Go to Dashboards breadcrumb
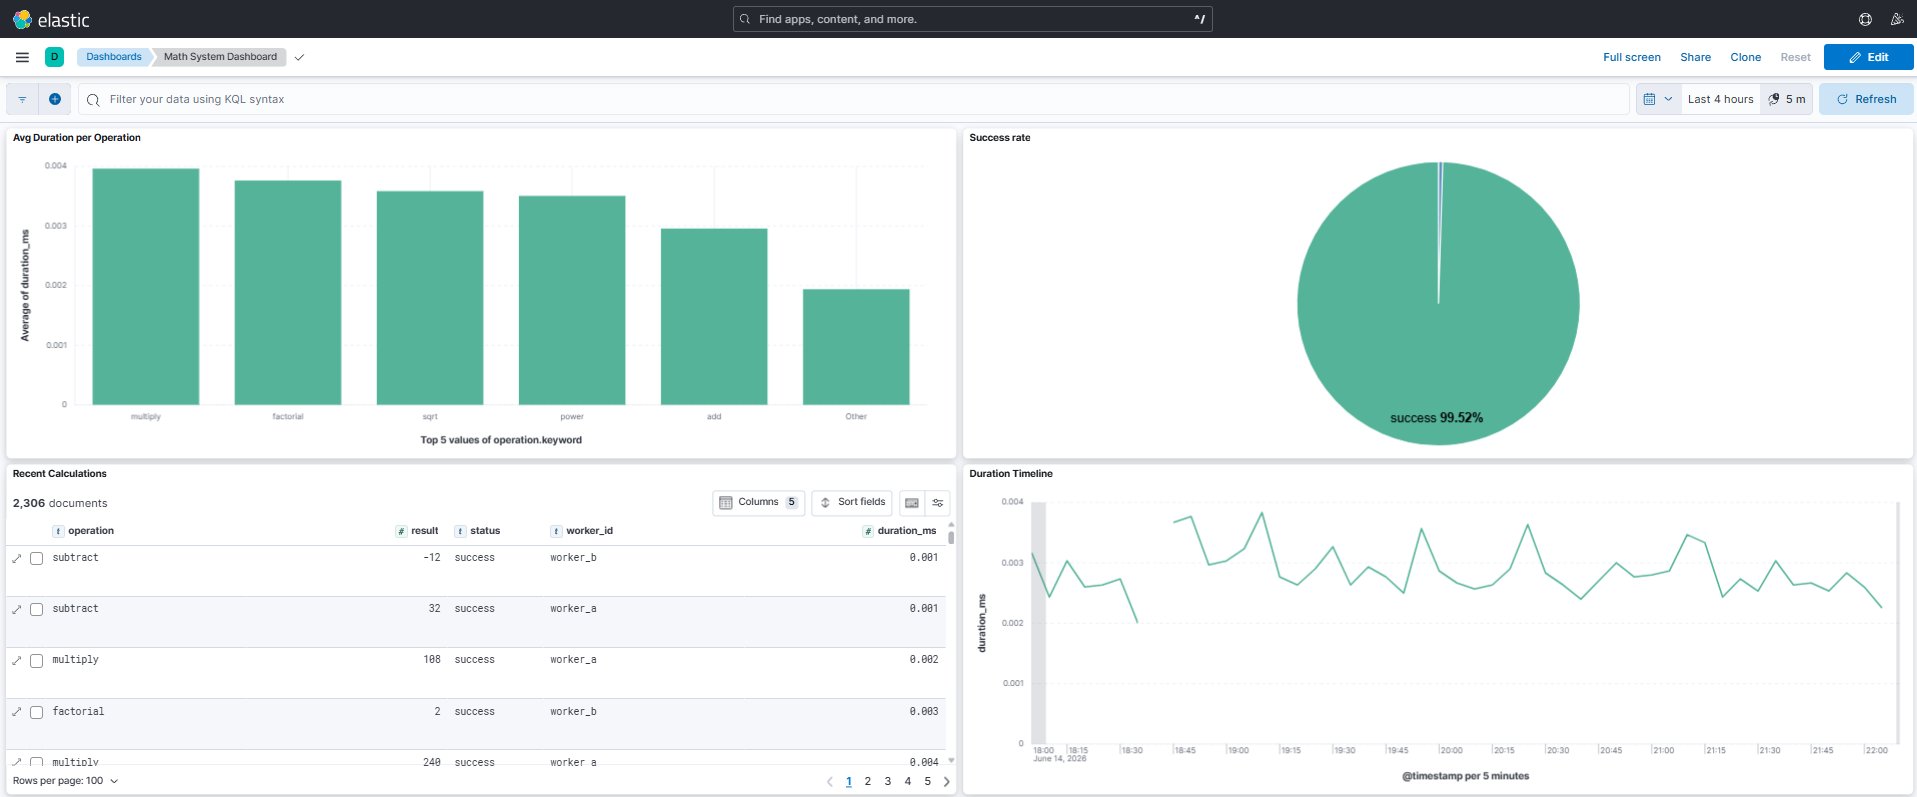Viewport: 1917px width, 797px height. coord(113,57)
